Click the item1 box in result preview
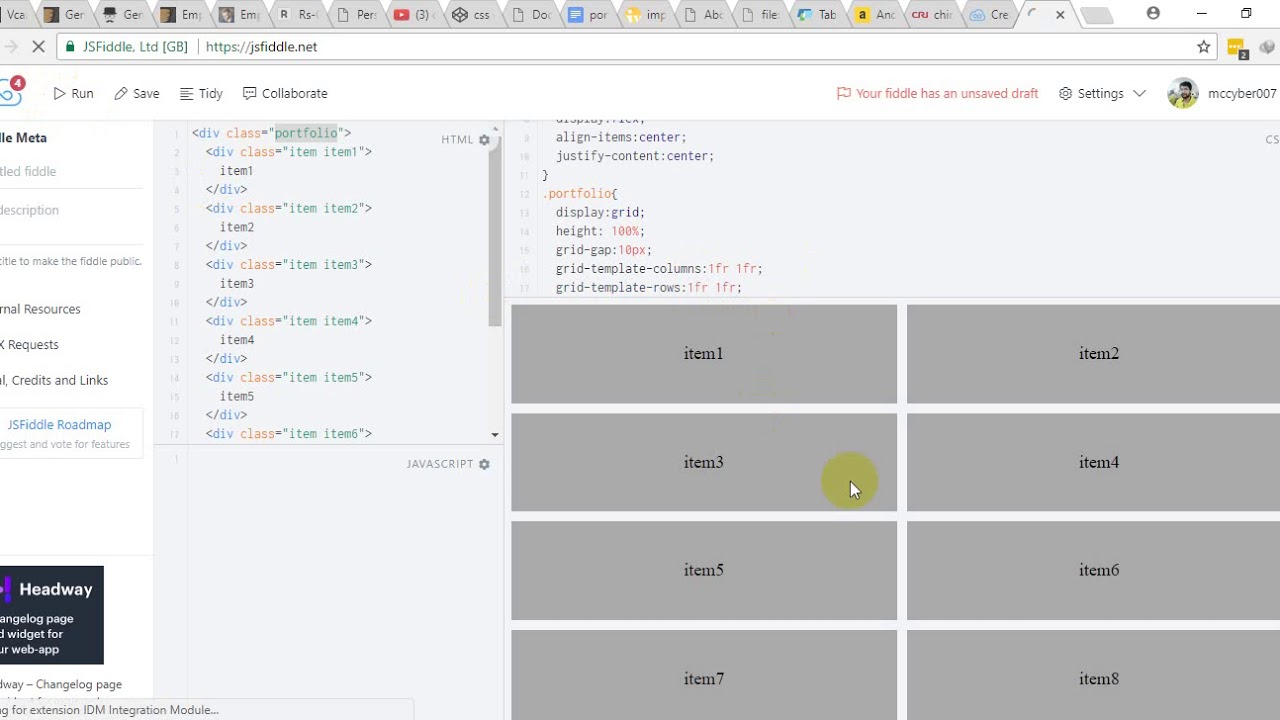The height and width of the screenshot is (720, 1280). [x=704, y=354]
